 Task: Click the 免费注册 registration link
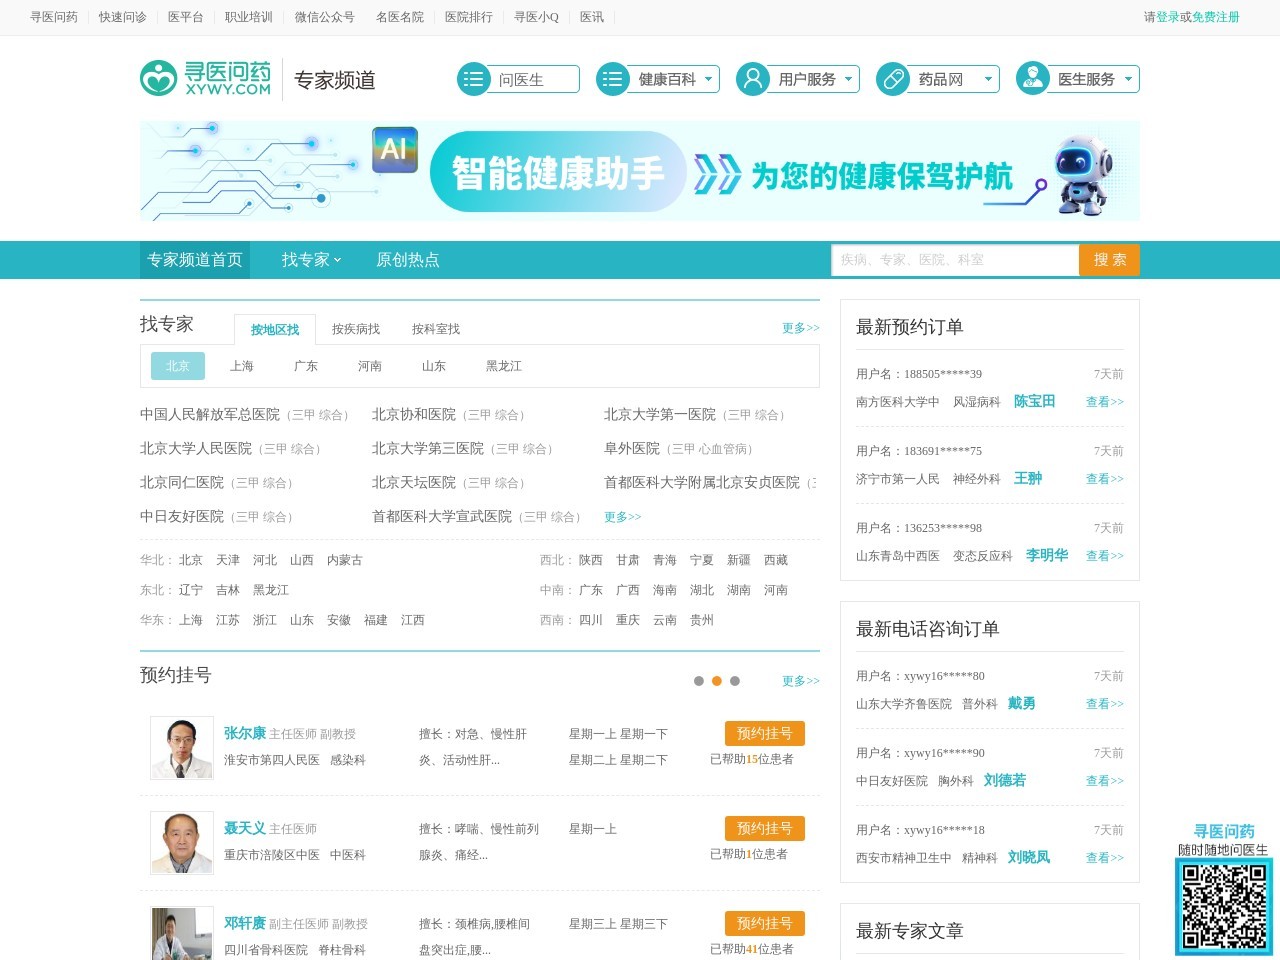coord(1216,16)
